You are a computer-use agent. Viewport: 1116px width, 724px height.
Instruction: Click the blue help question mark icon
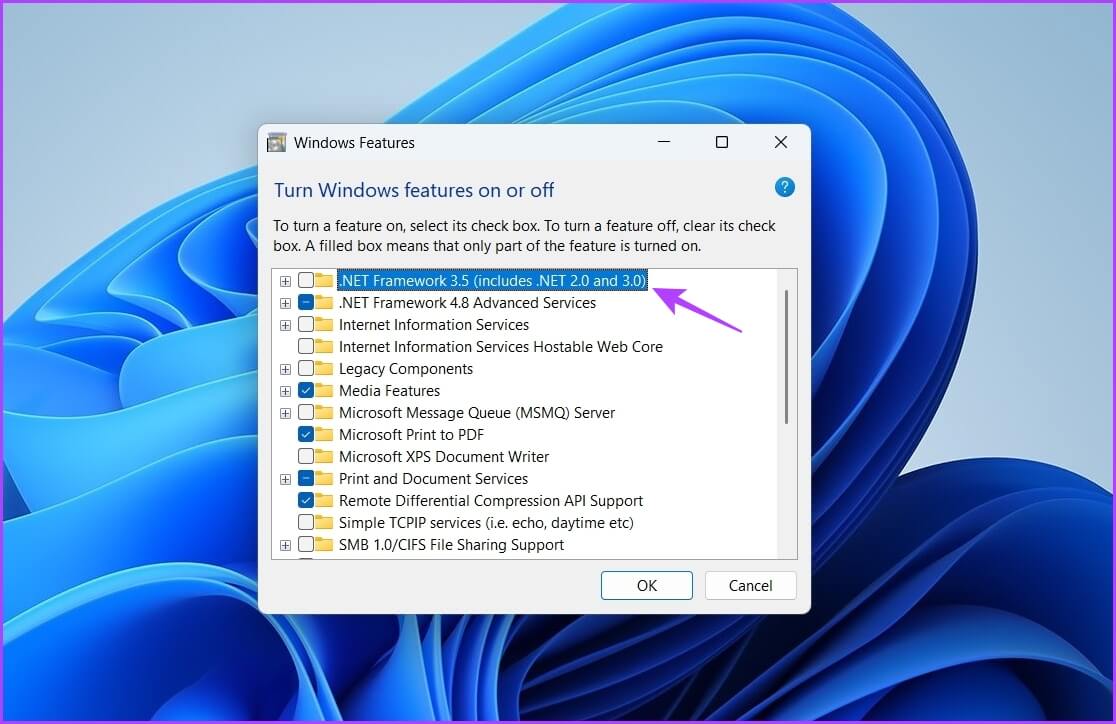[x=784, y=187]
